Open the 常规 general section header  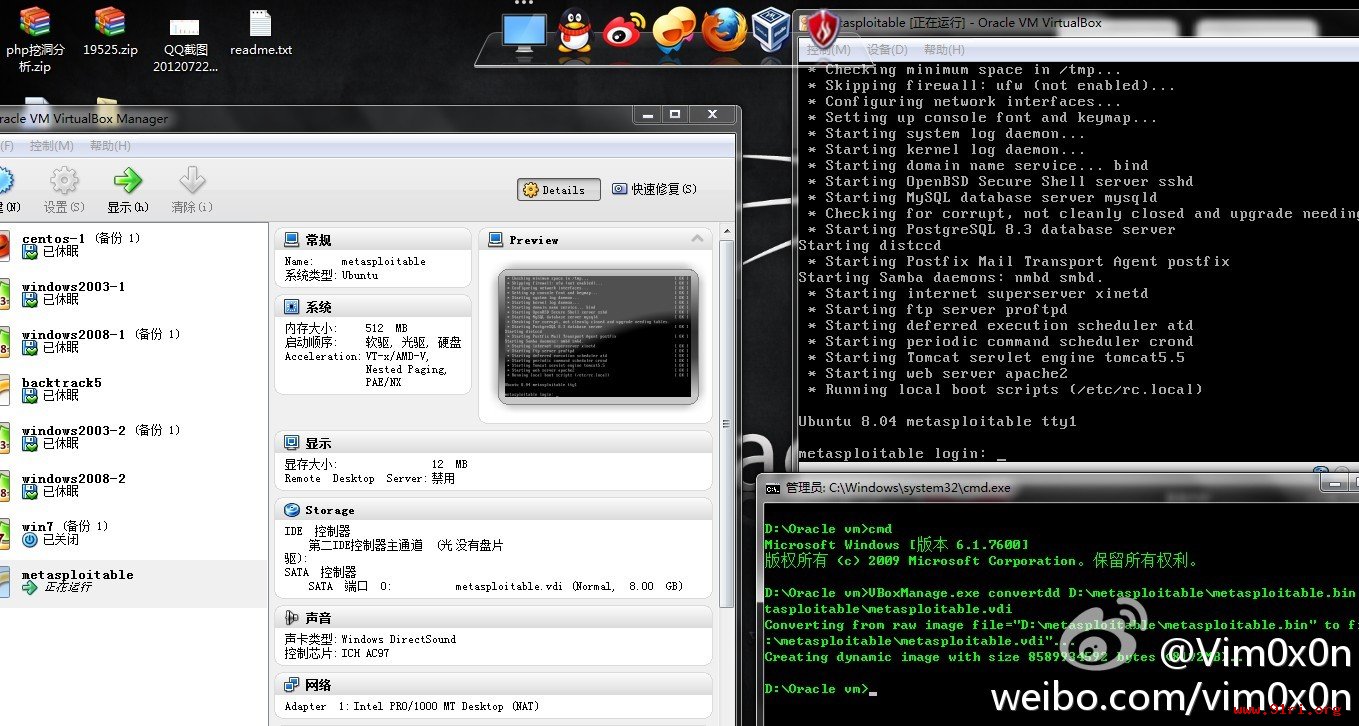coord(372,240)
